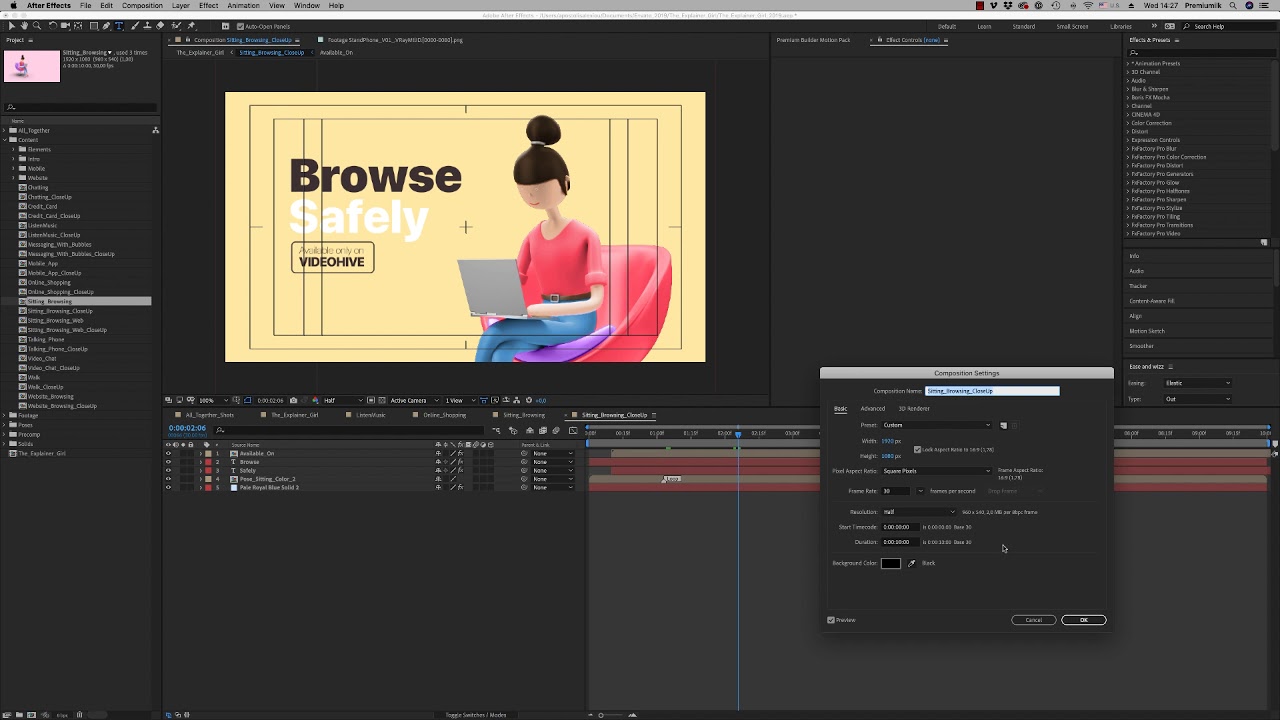Click the save preset icon beside Preset
This screenshot has height=720, width=1280.
pos(1003,425)
